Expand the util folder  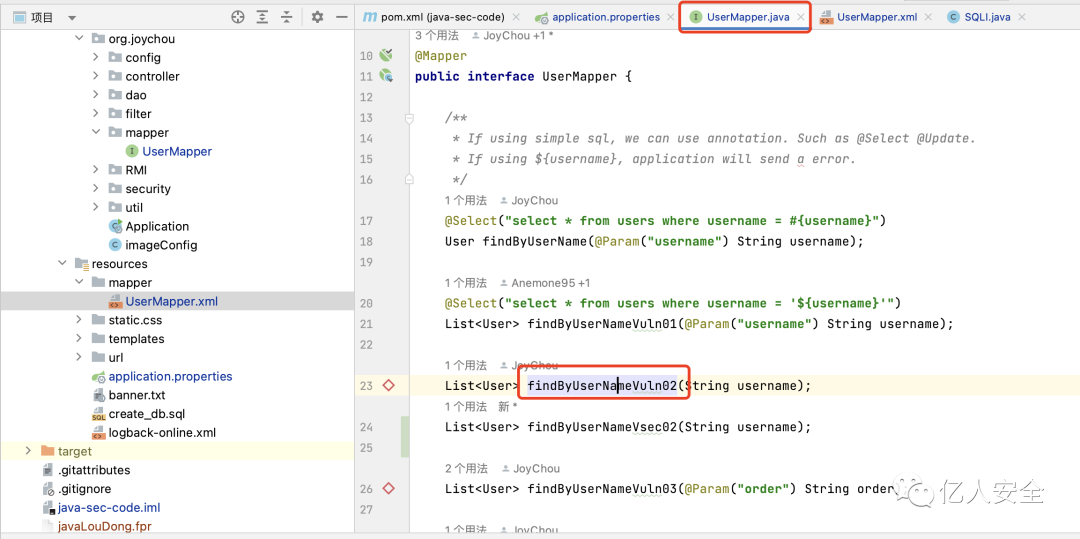pyautogui.click(x=96, y=207)
